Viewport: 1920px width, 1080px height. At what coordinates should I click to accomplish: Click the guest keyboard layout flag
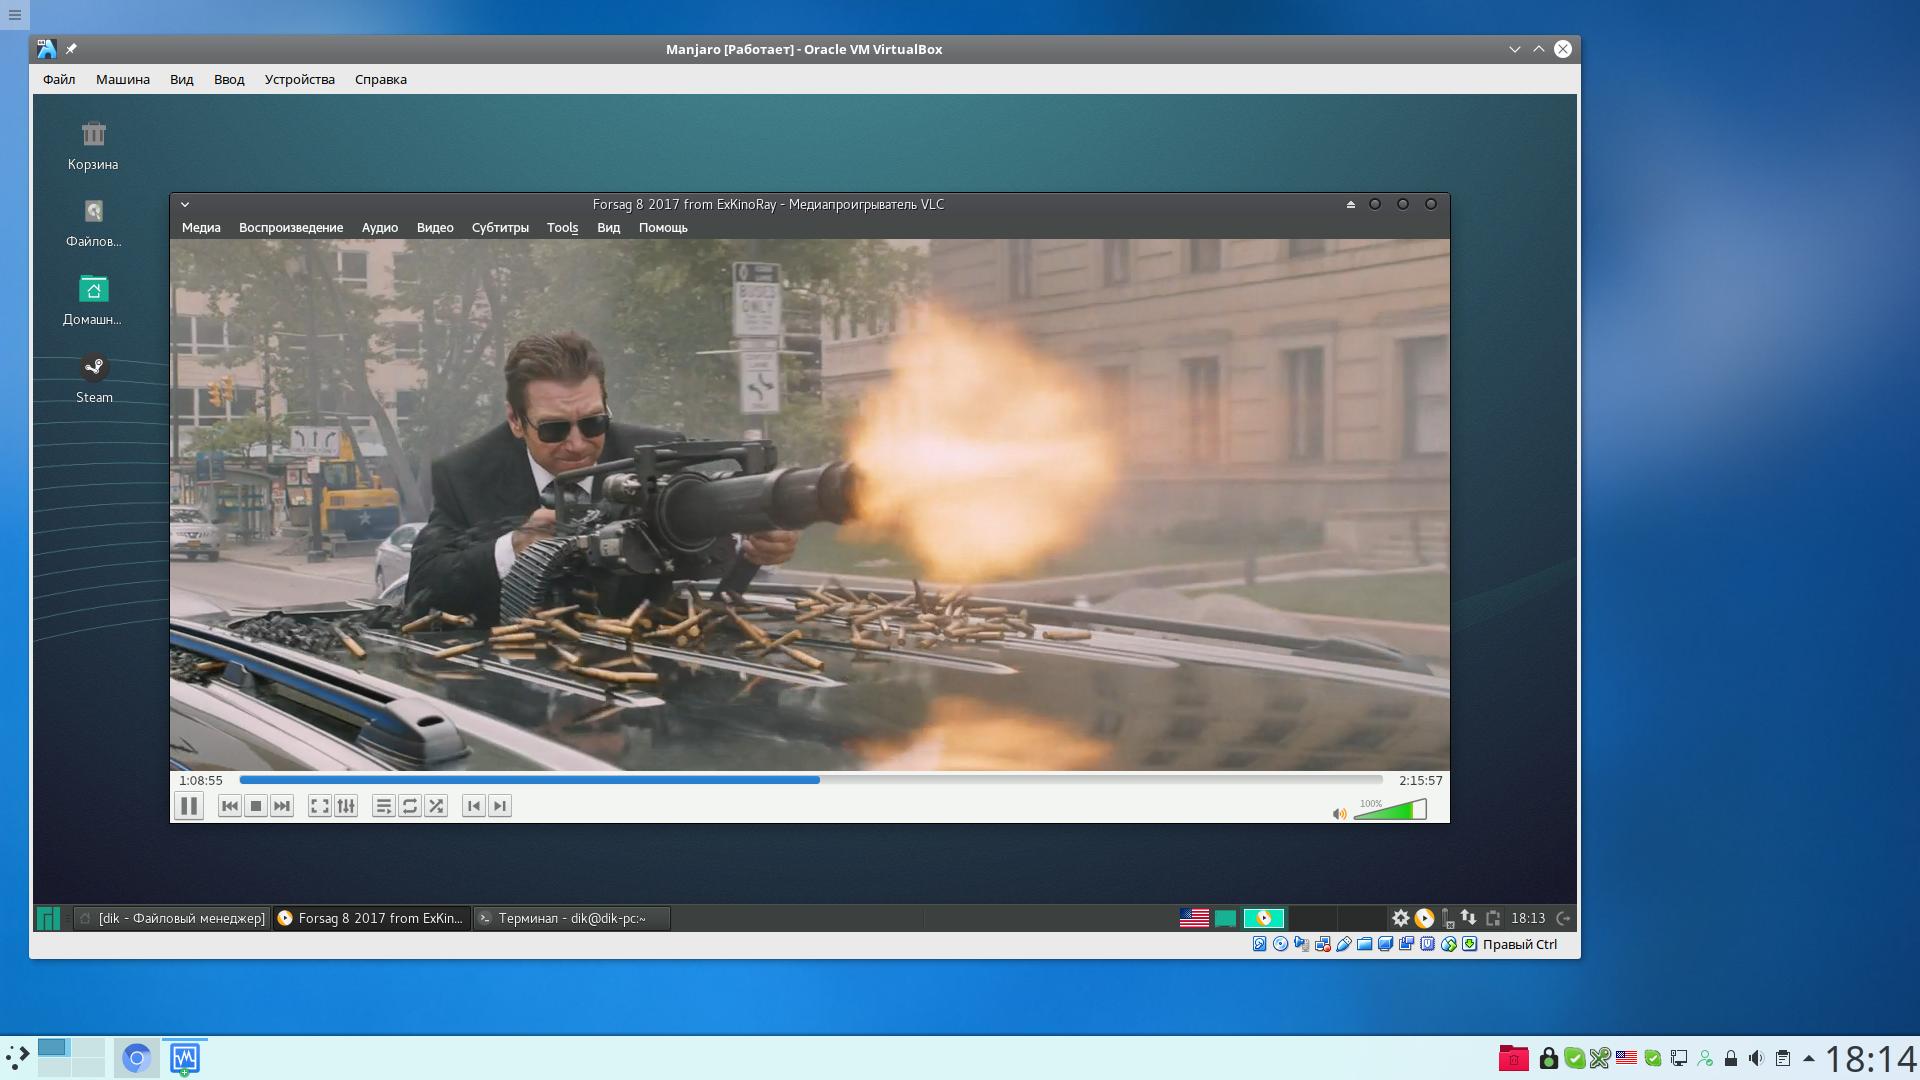pos(1194,918)
